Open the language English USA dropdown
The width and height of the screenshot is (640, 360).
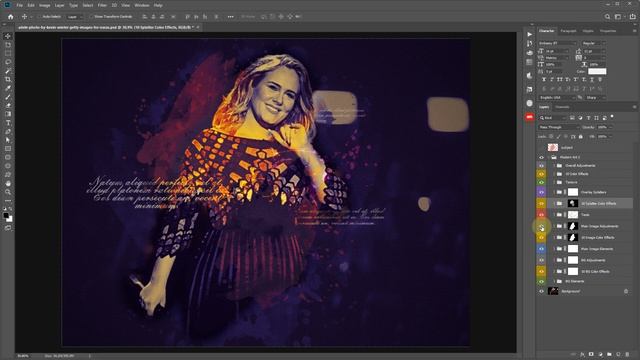[557, 98]
